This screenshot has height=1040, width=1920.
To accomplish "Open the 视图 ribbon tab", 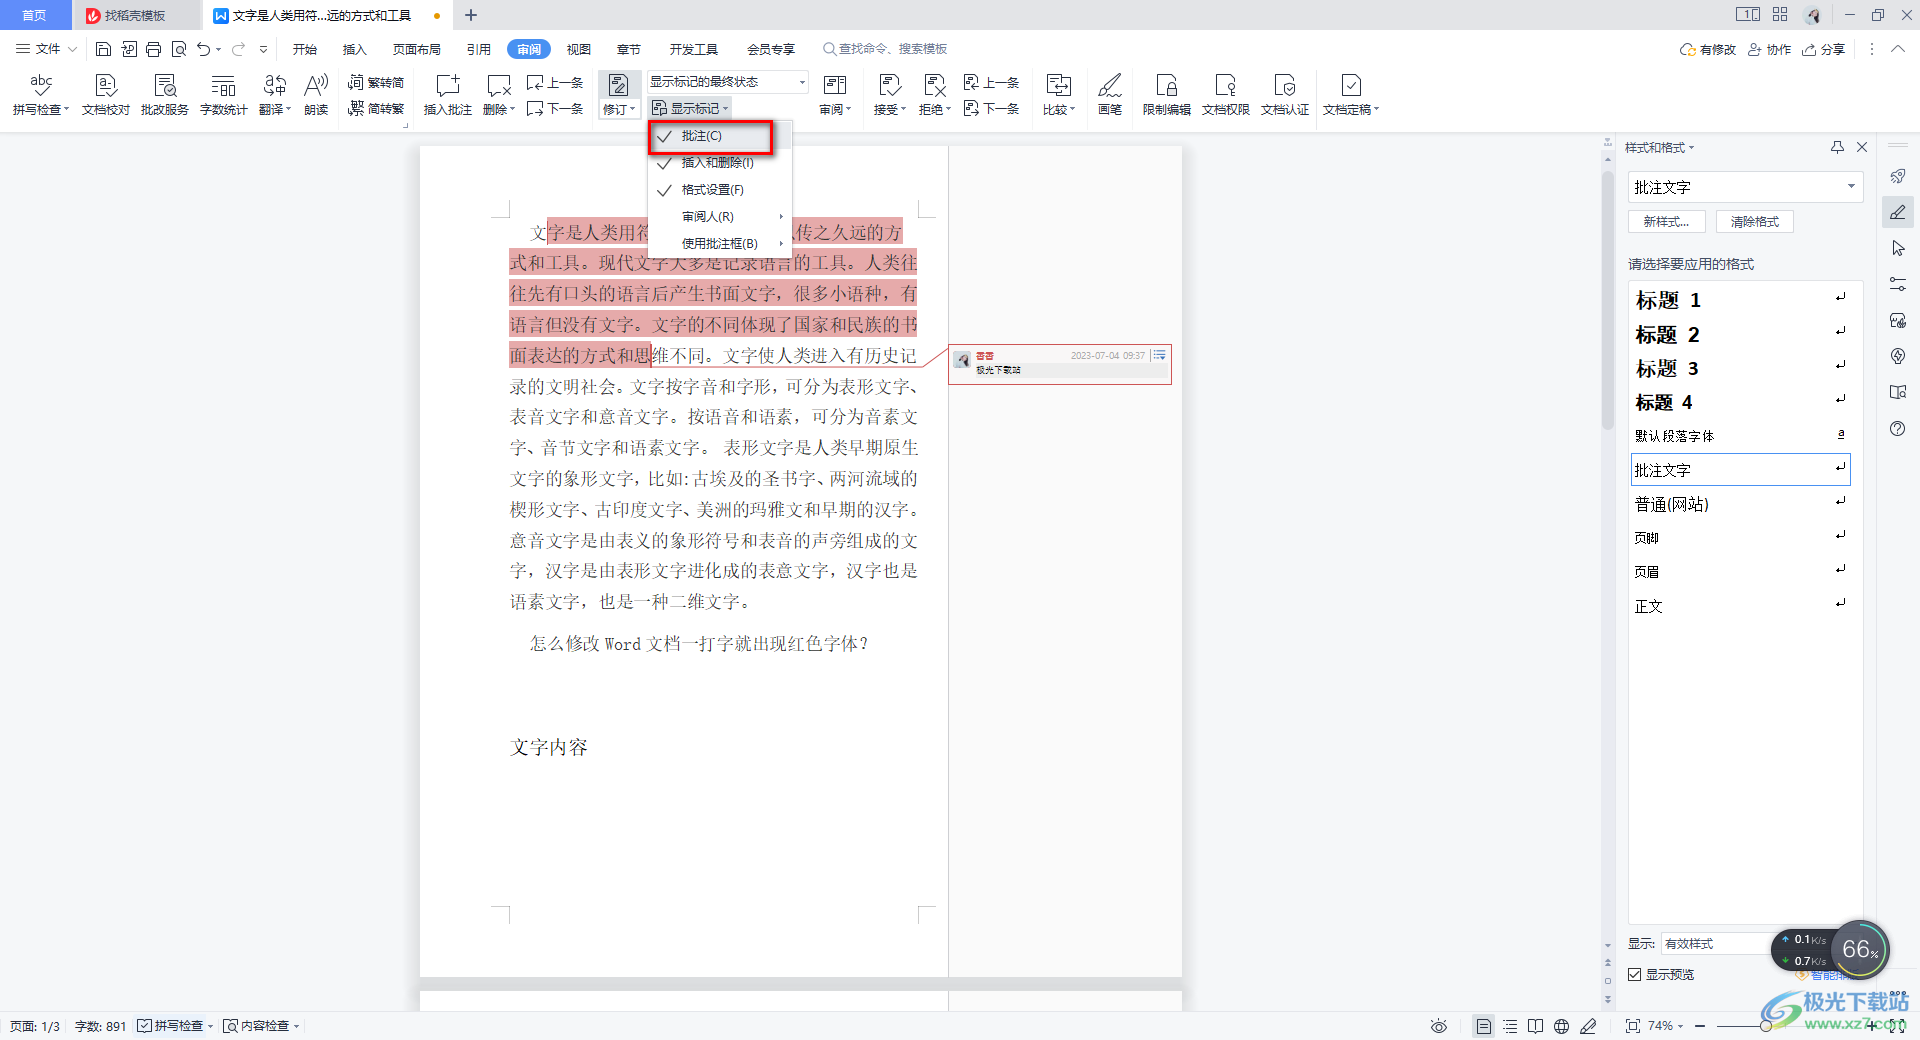I will click(x=579, y=49).
